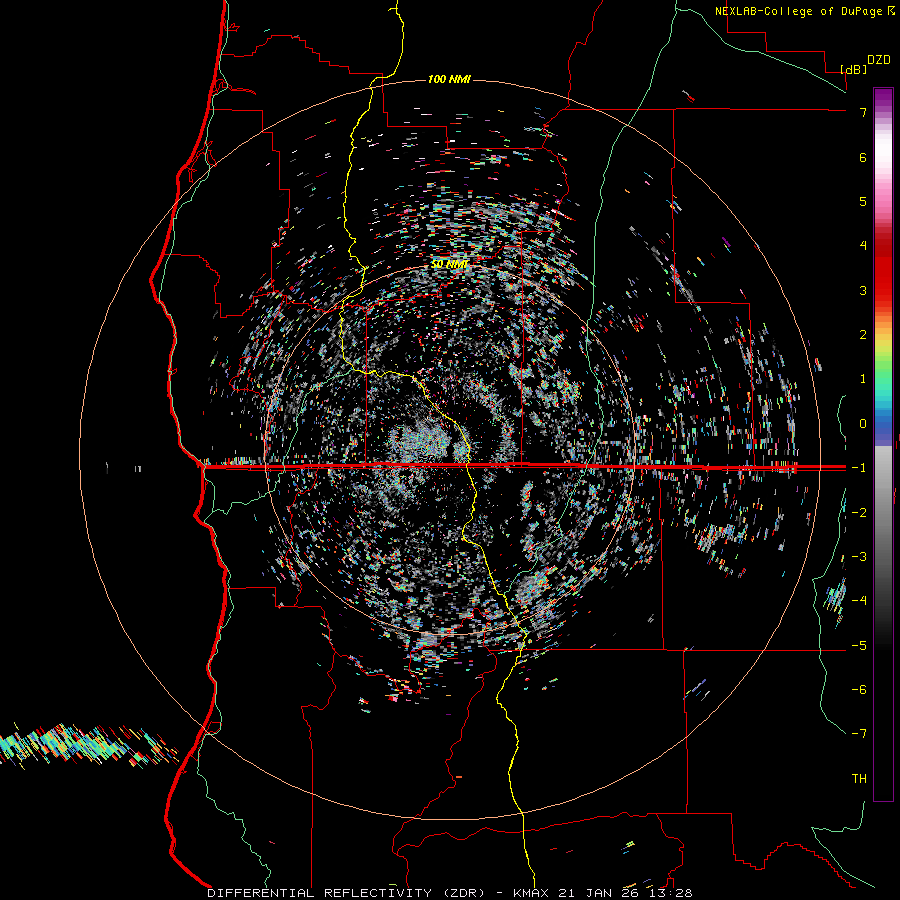
Task: Click the 1 value on the scale
Action: (863, 379)
